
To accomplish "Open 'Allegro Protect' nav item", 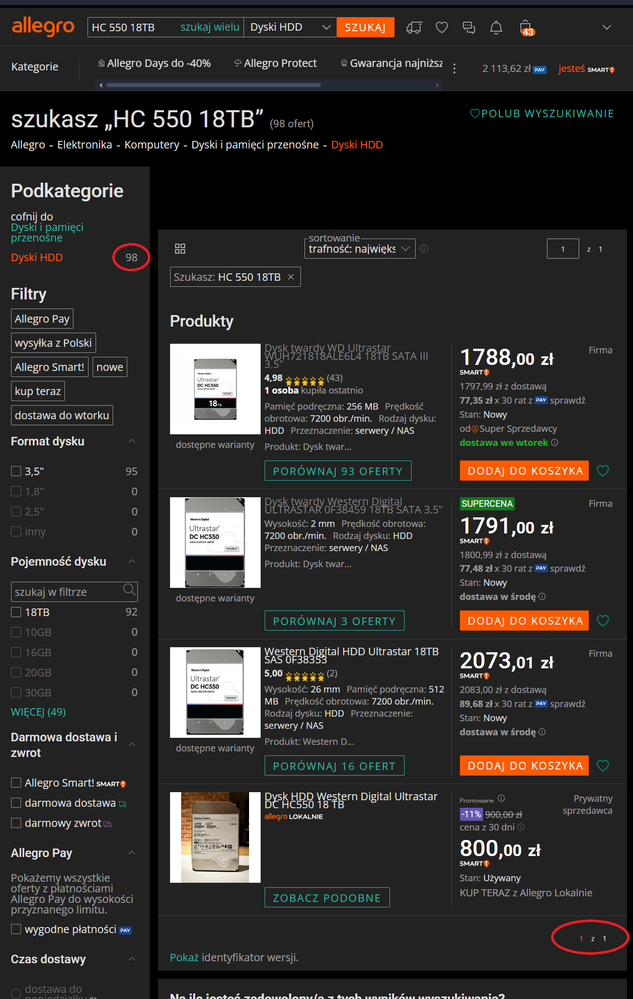I will click(x=275, y=63).
